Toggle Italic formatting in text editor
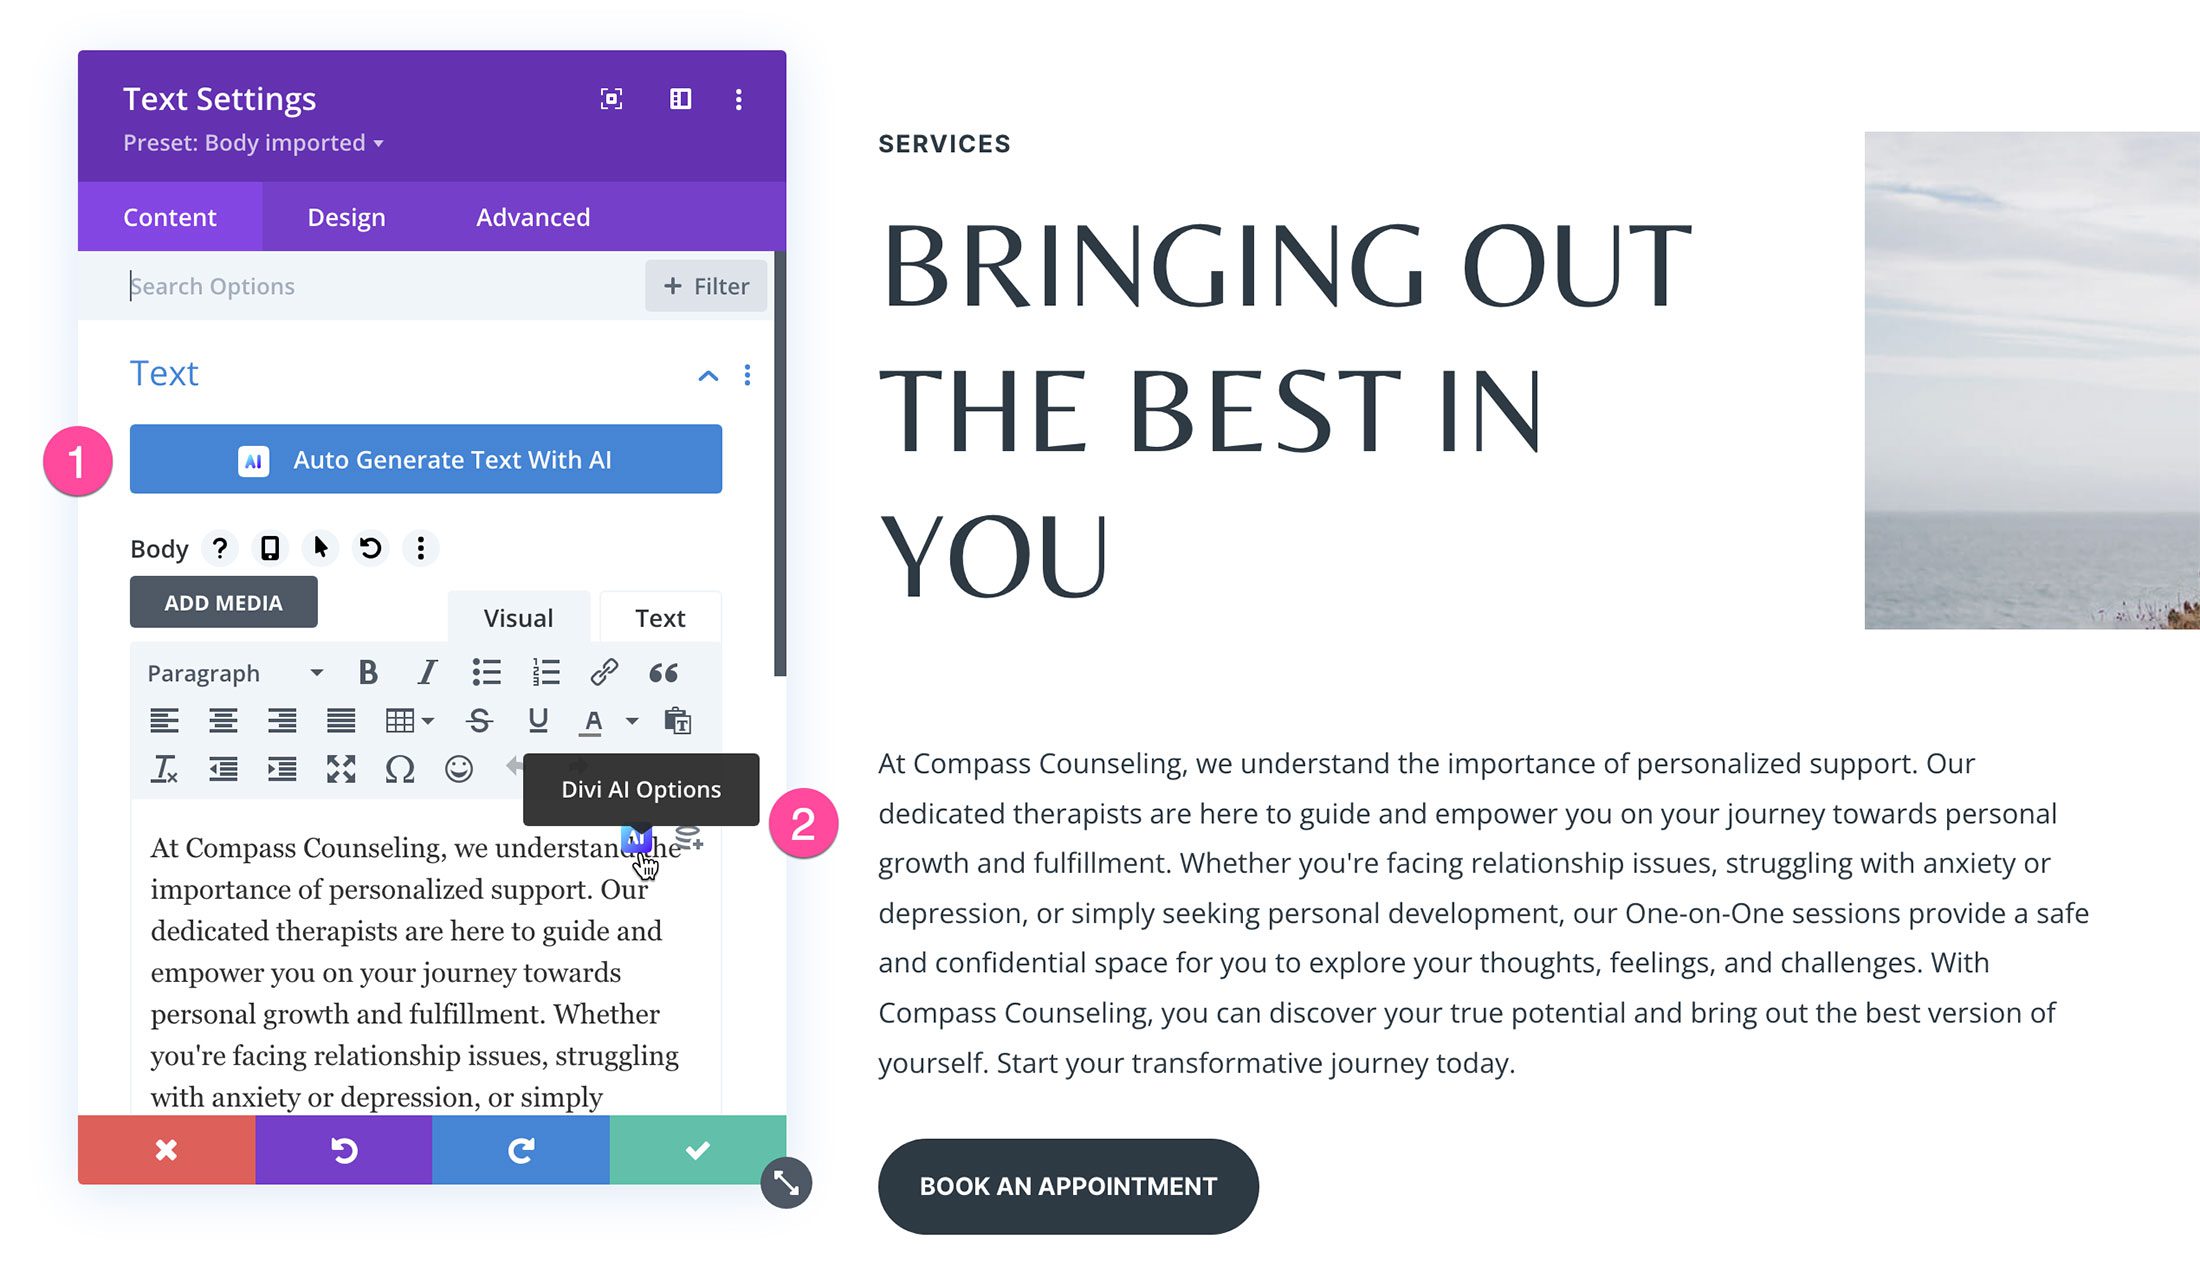This screenshot has width=2200, height=1285. tap(424, 670)
